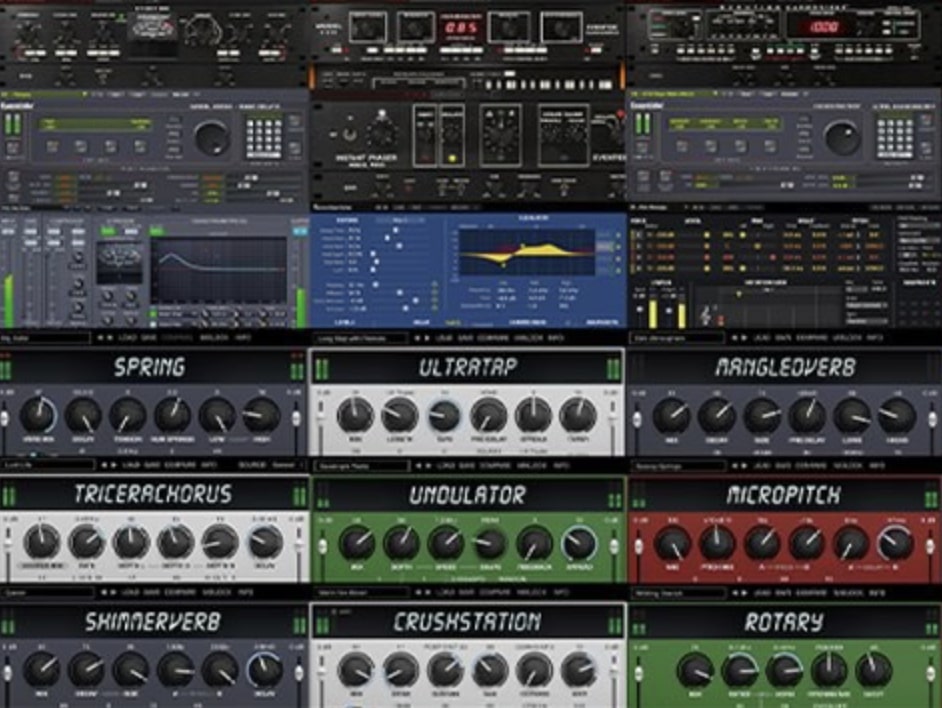Click MIX LOCK in the bar above MicroPitch
The image size is (942, 708).
[x=849, y=466]
